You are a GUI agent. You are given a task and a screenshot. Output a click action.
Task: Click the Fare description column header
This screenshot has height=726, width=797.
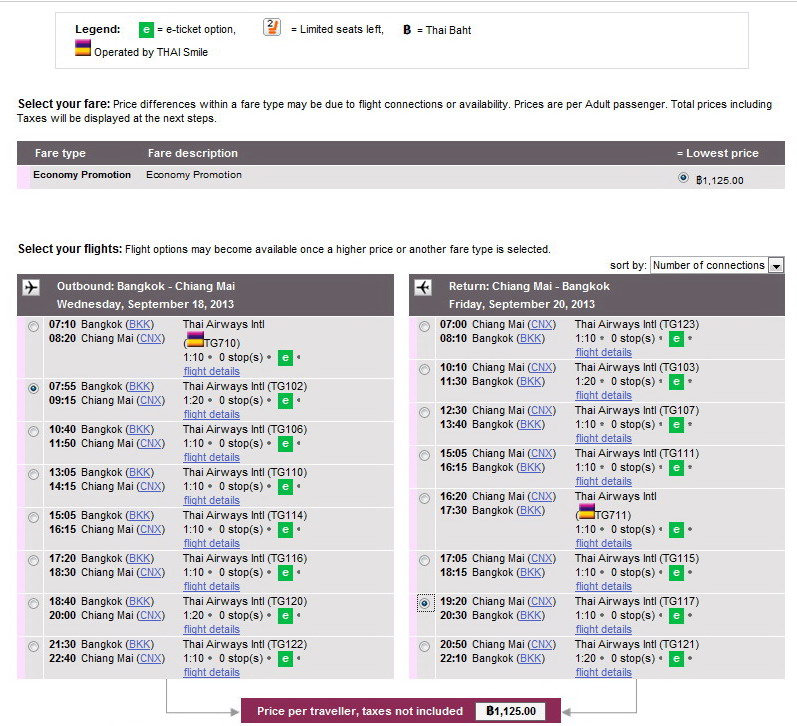tap(193, 153)
